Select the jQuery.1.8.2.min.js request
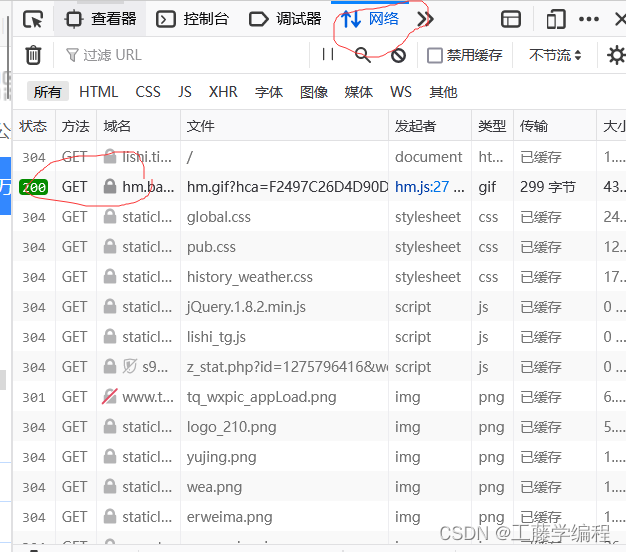This screenshot has width=626, height=552. (x=246, y=307)
